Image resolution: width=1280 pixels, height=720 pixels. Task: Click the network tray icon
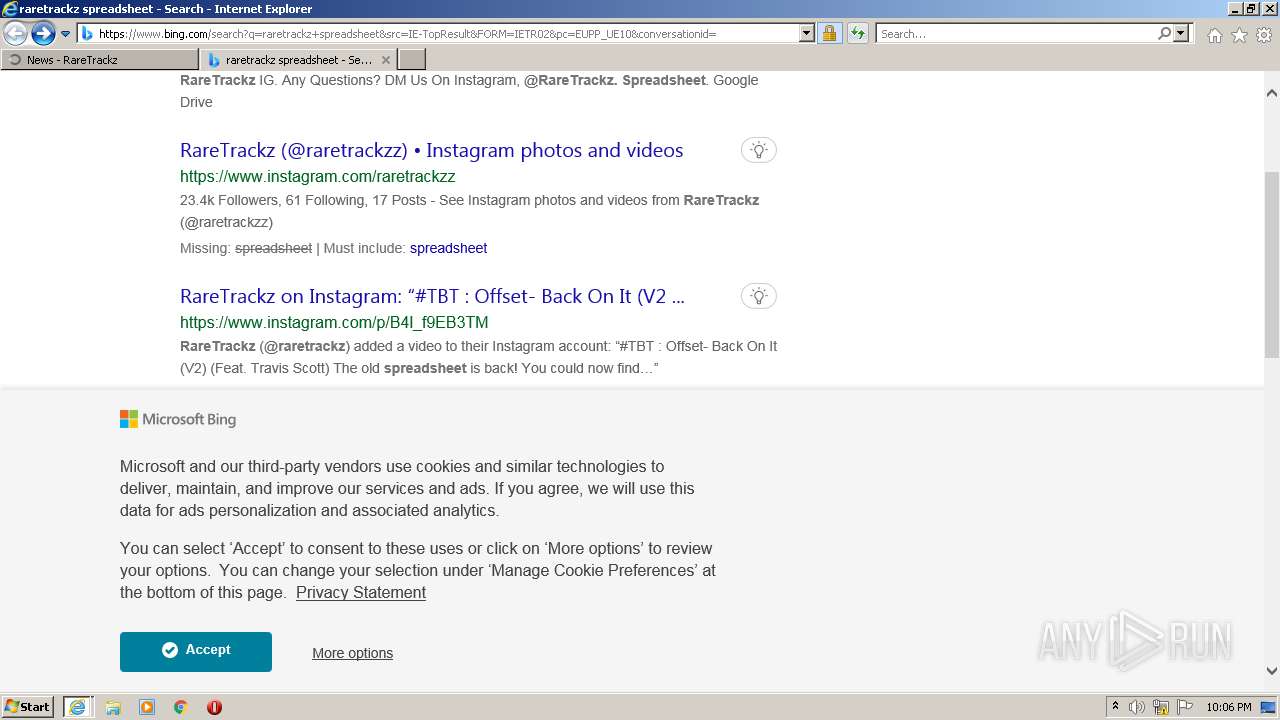[1161, 707]
